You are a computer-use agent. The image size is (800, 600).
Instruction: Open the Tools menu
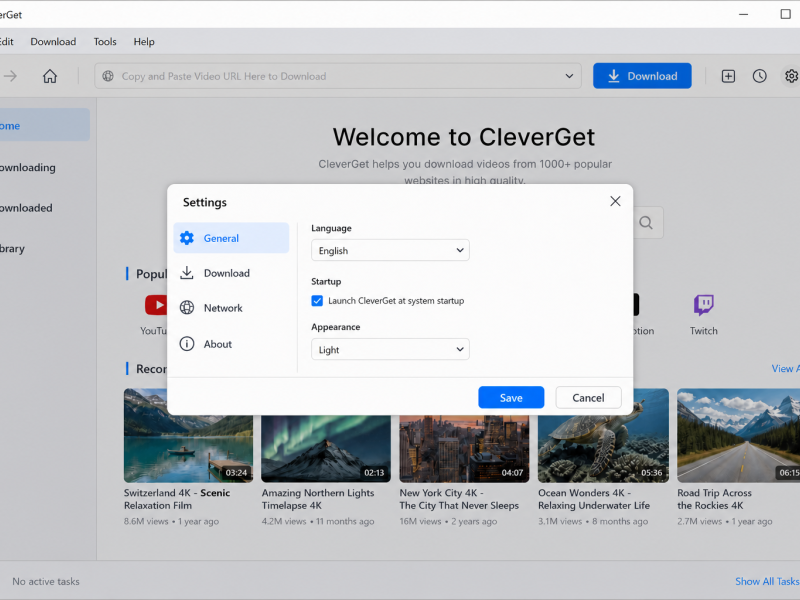pyautogui.click(x=105, y=42)
